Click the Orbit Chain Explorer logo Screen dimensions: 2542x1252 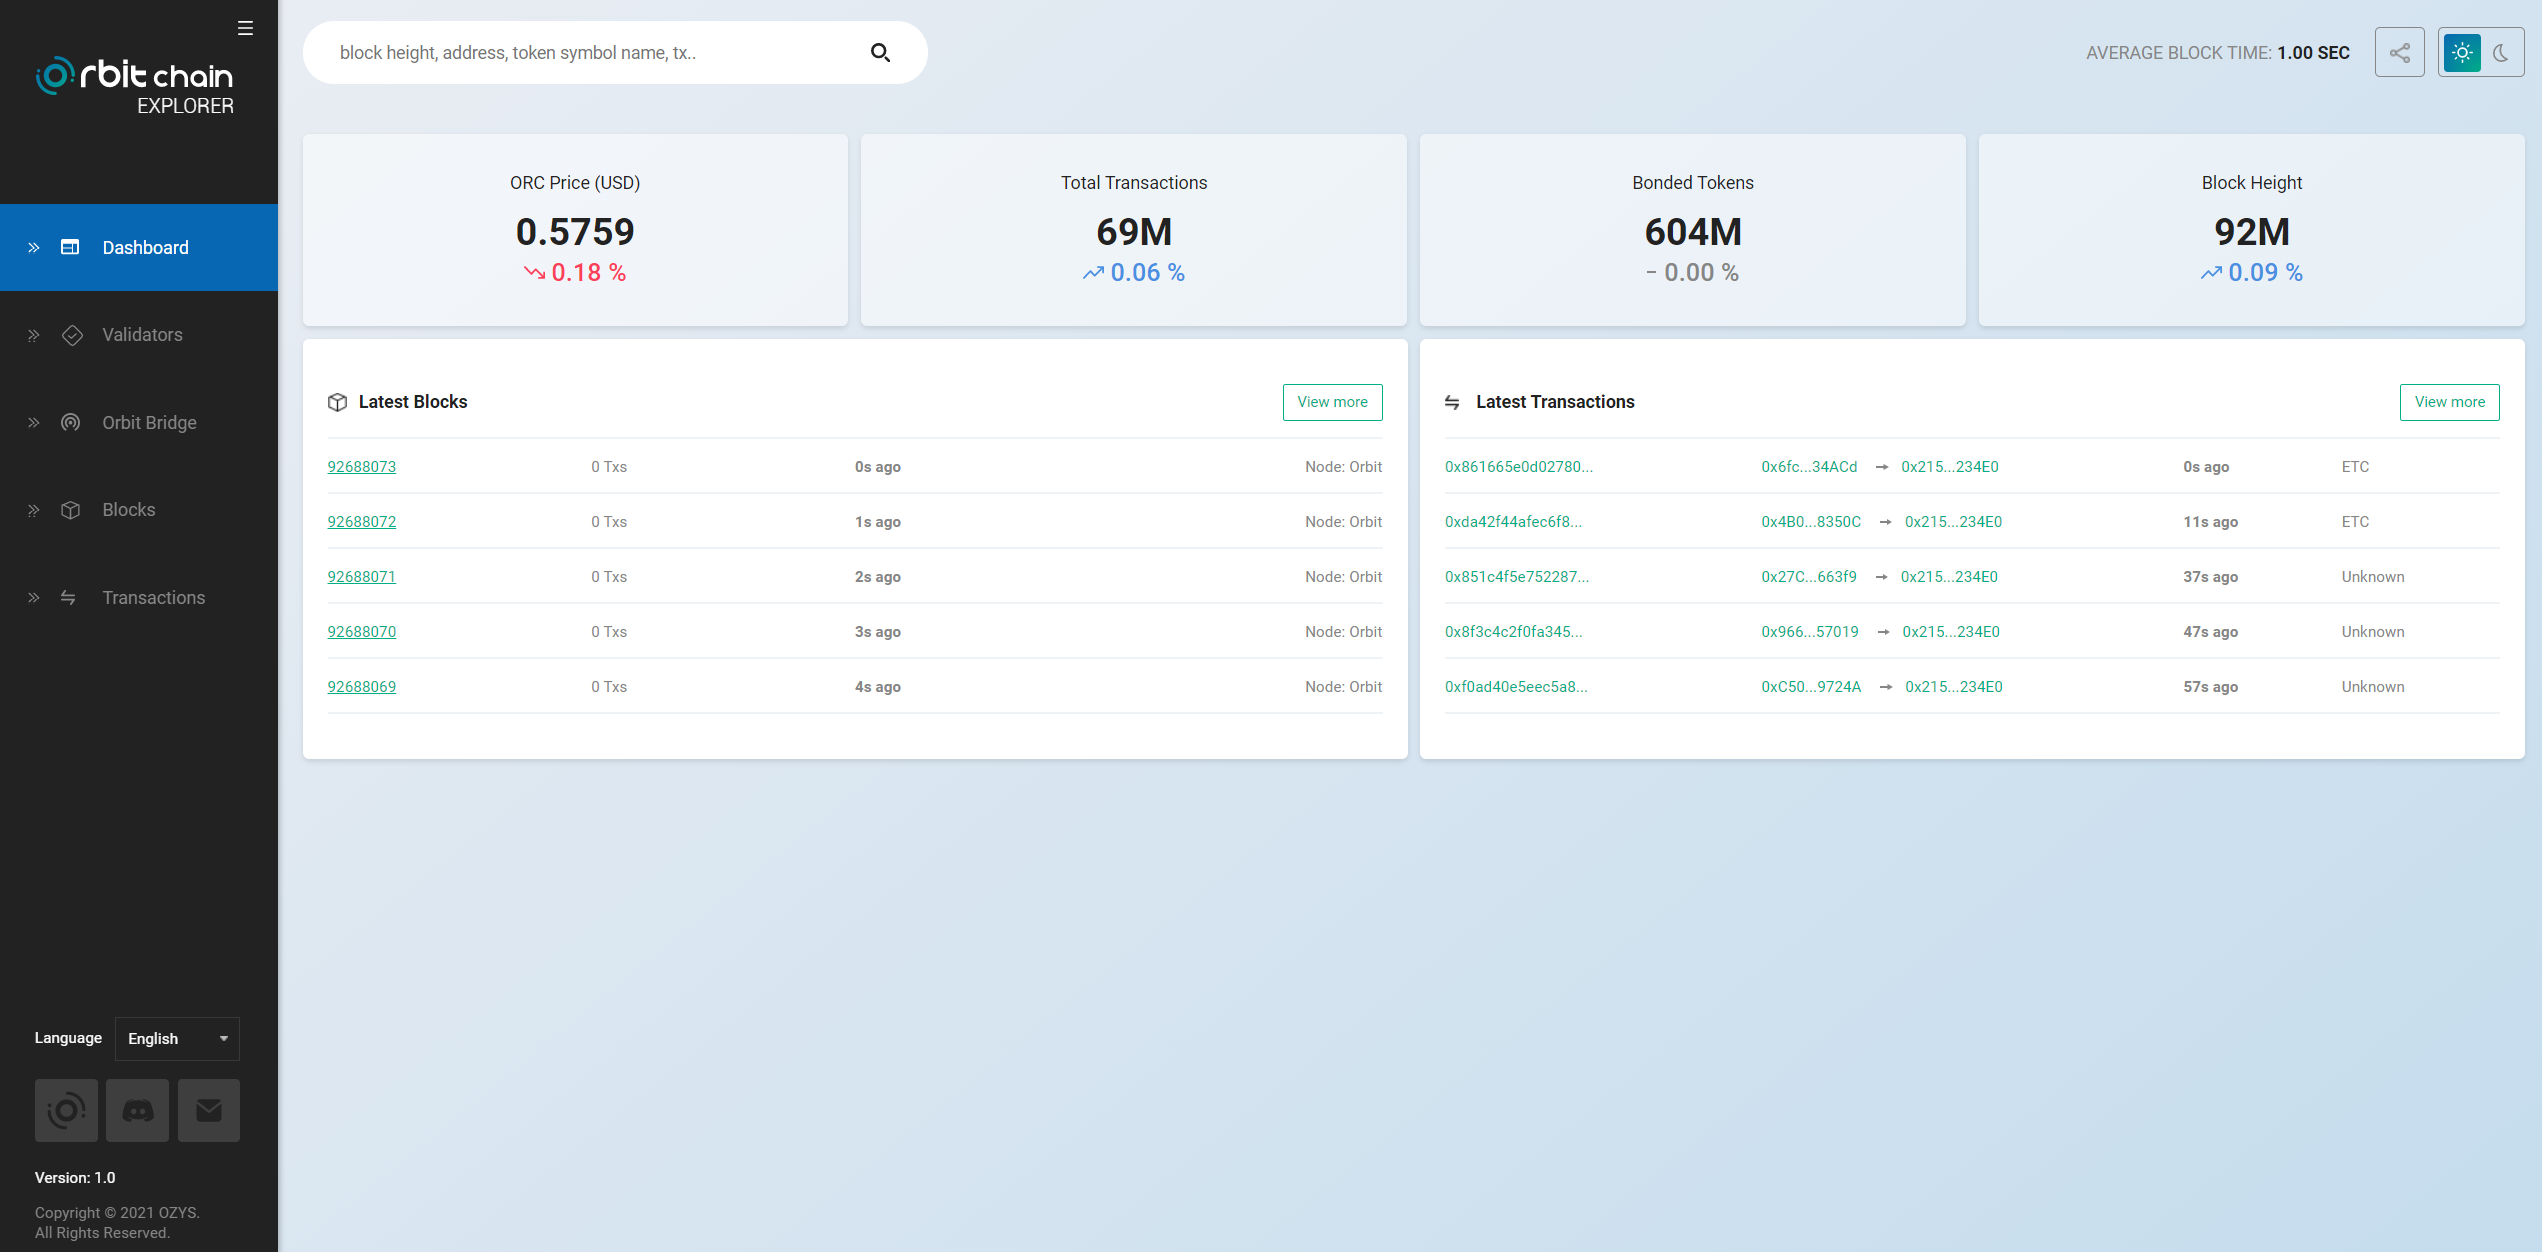pos(135,86)
